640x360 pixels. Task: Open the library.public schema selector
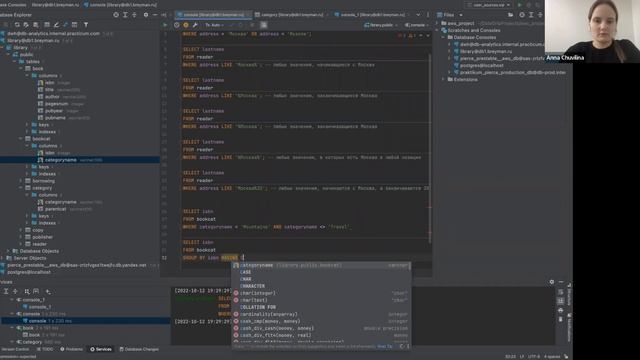coord(380,25)
